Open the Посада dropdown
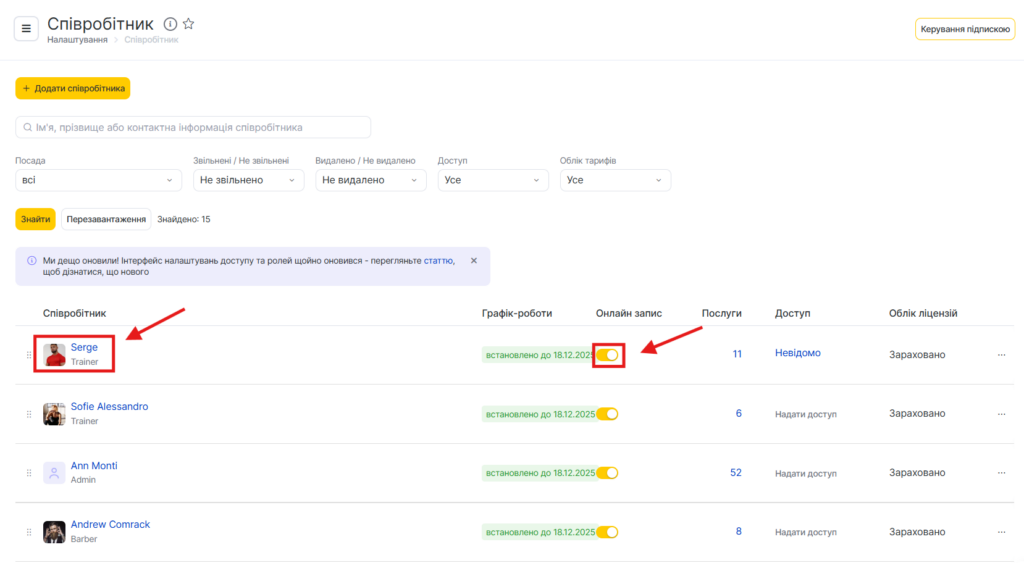Image resolution: width=1024 pixels, height=563 pixels. pyautogui.click(x=98, y=180)
